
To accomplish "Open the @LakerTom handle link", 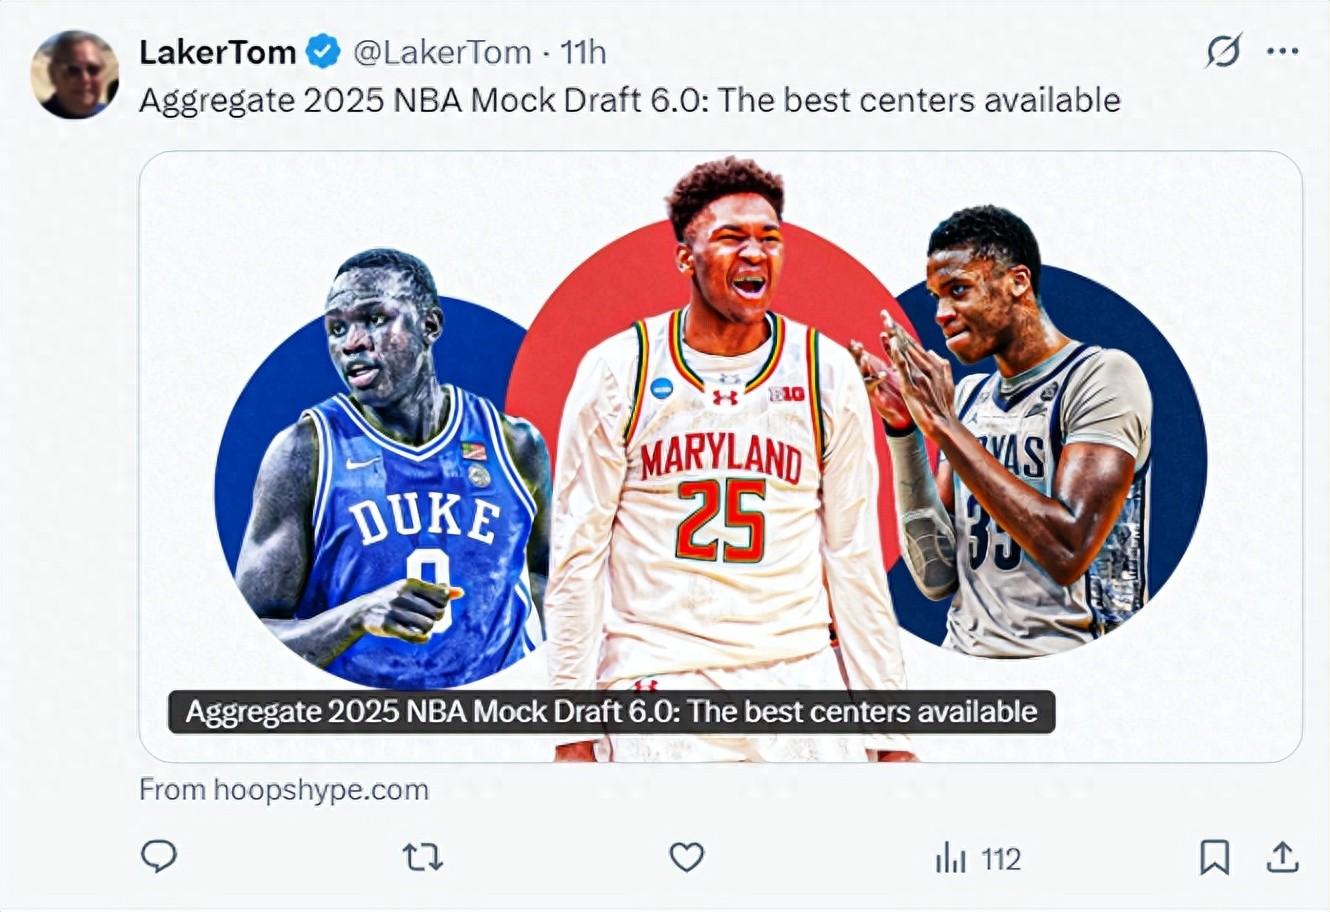I will click(x=443, y=52).
